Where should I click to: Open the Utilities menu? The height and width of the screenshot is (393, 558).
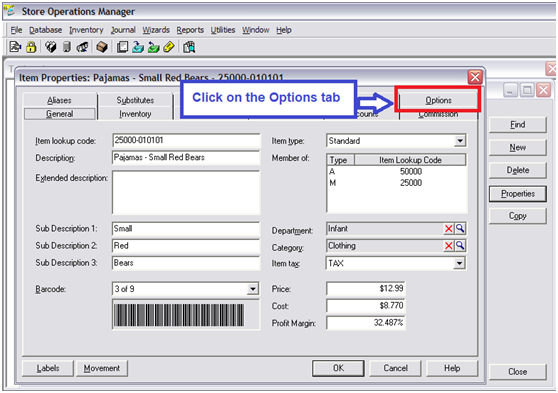(x=223, y=30)
